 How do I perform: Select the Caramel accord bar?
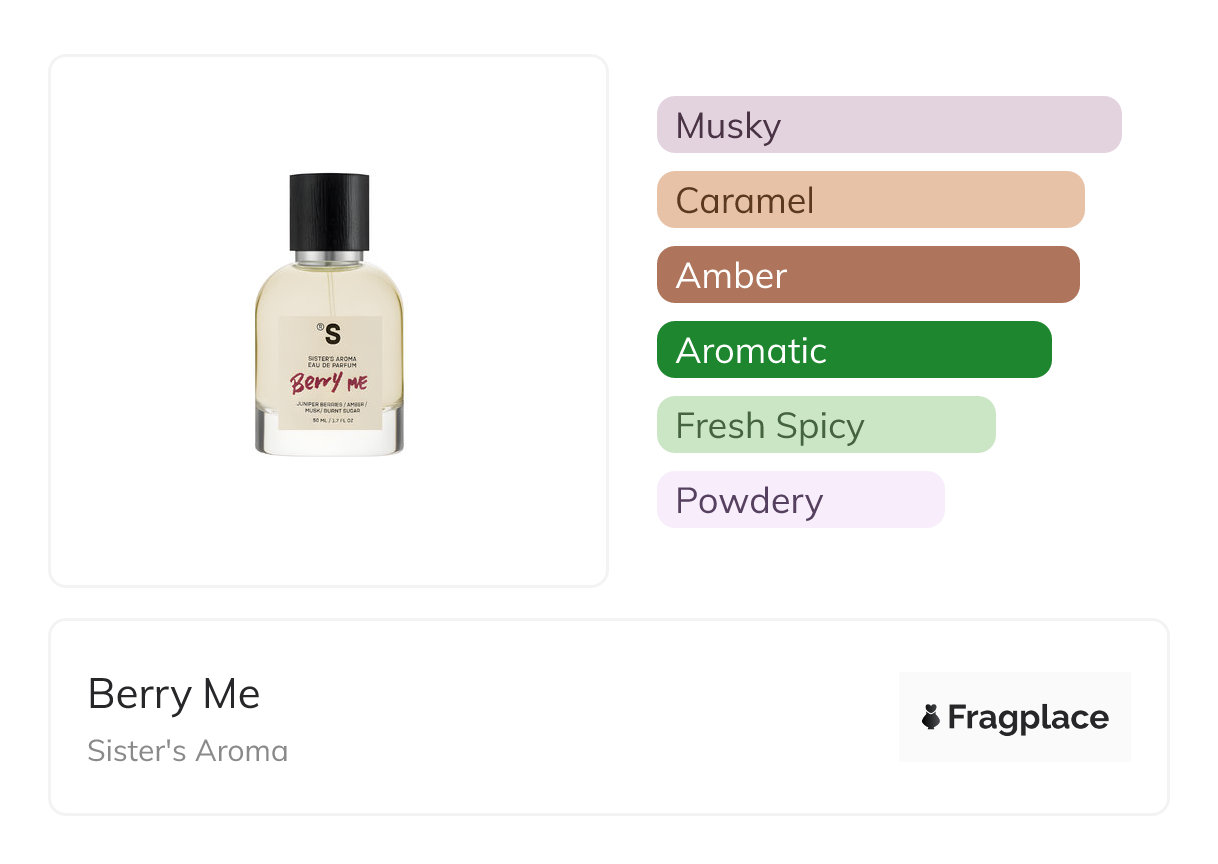click(x=870, y=200)
